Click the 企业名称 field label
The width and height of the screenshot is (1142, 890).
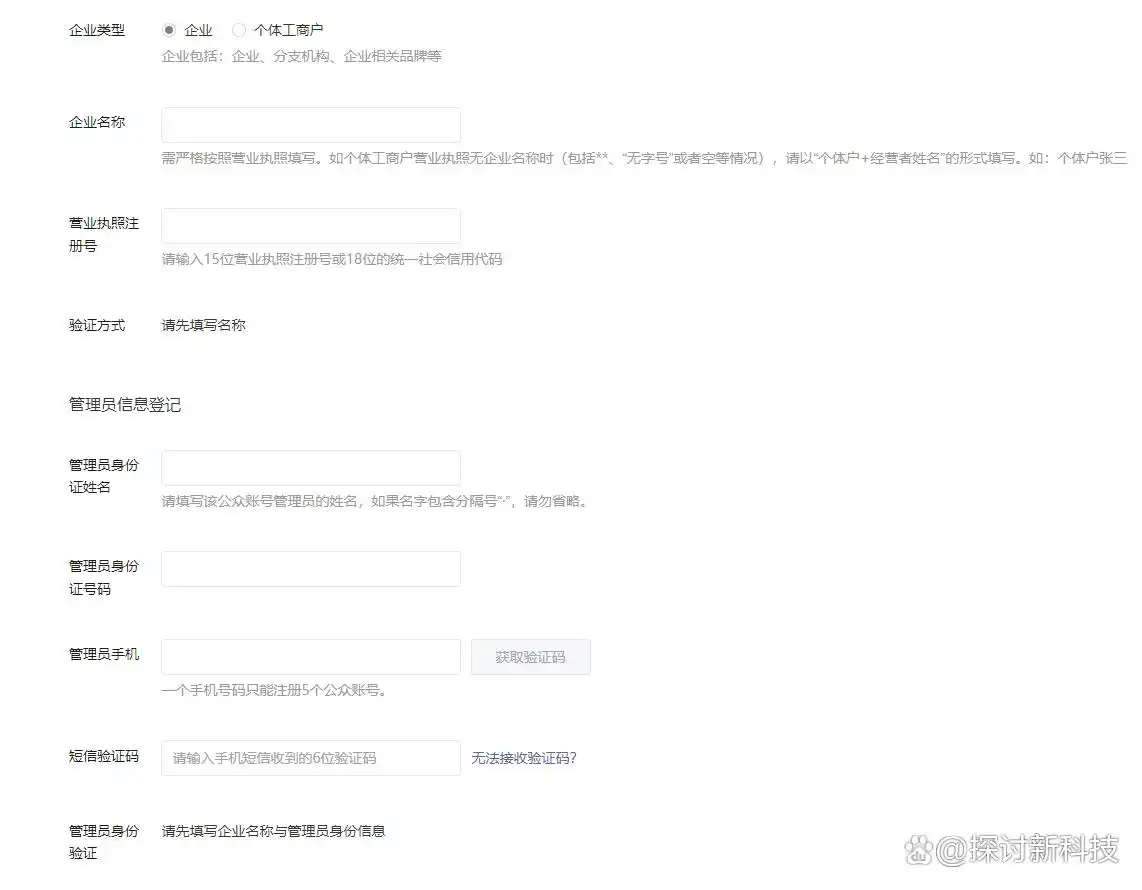pyautogui.click(x=97, y=122)
